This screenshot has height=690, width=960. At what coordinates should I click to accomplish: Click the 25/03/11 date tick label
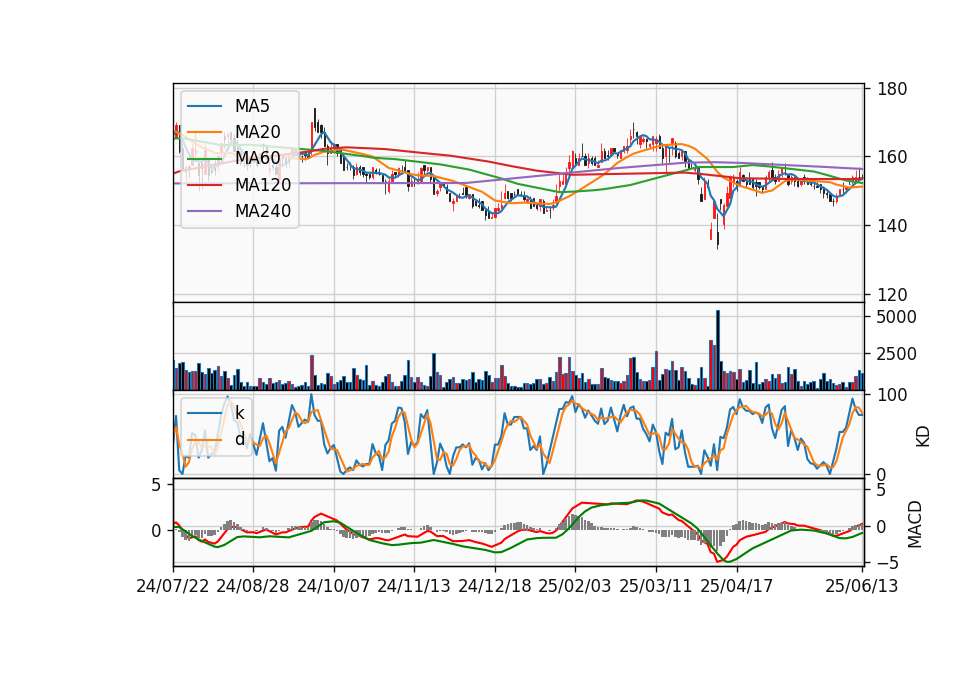[x=656, y=586]
